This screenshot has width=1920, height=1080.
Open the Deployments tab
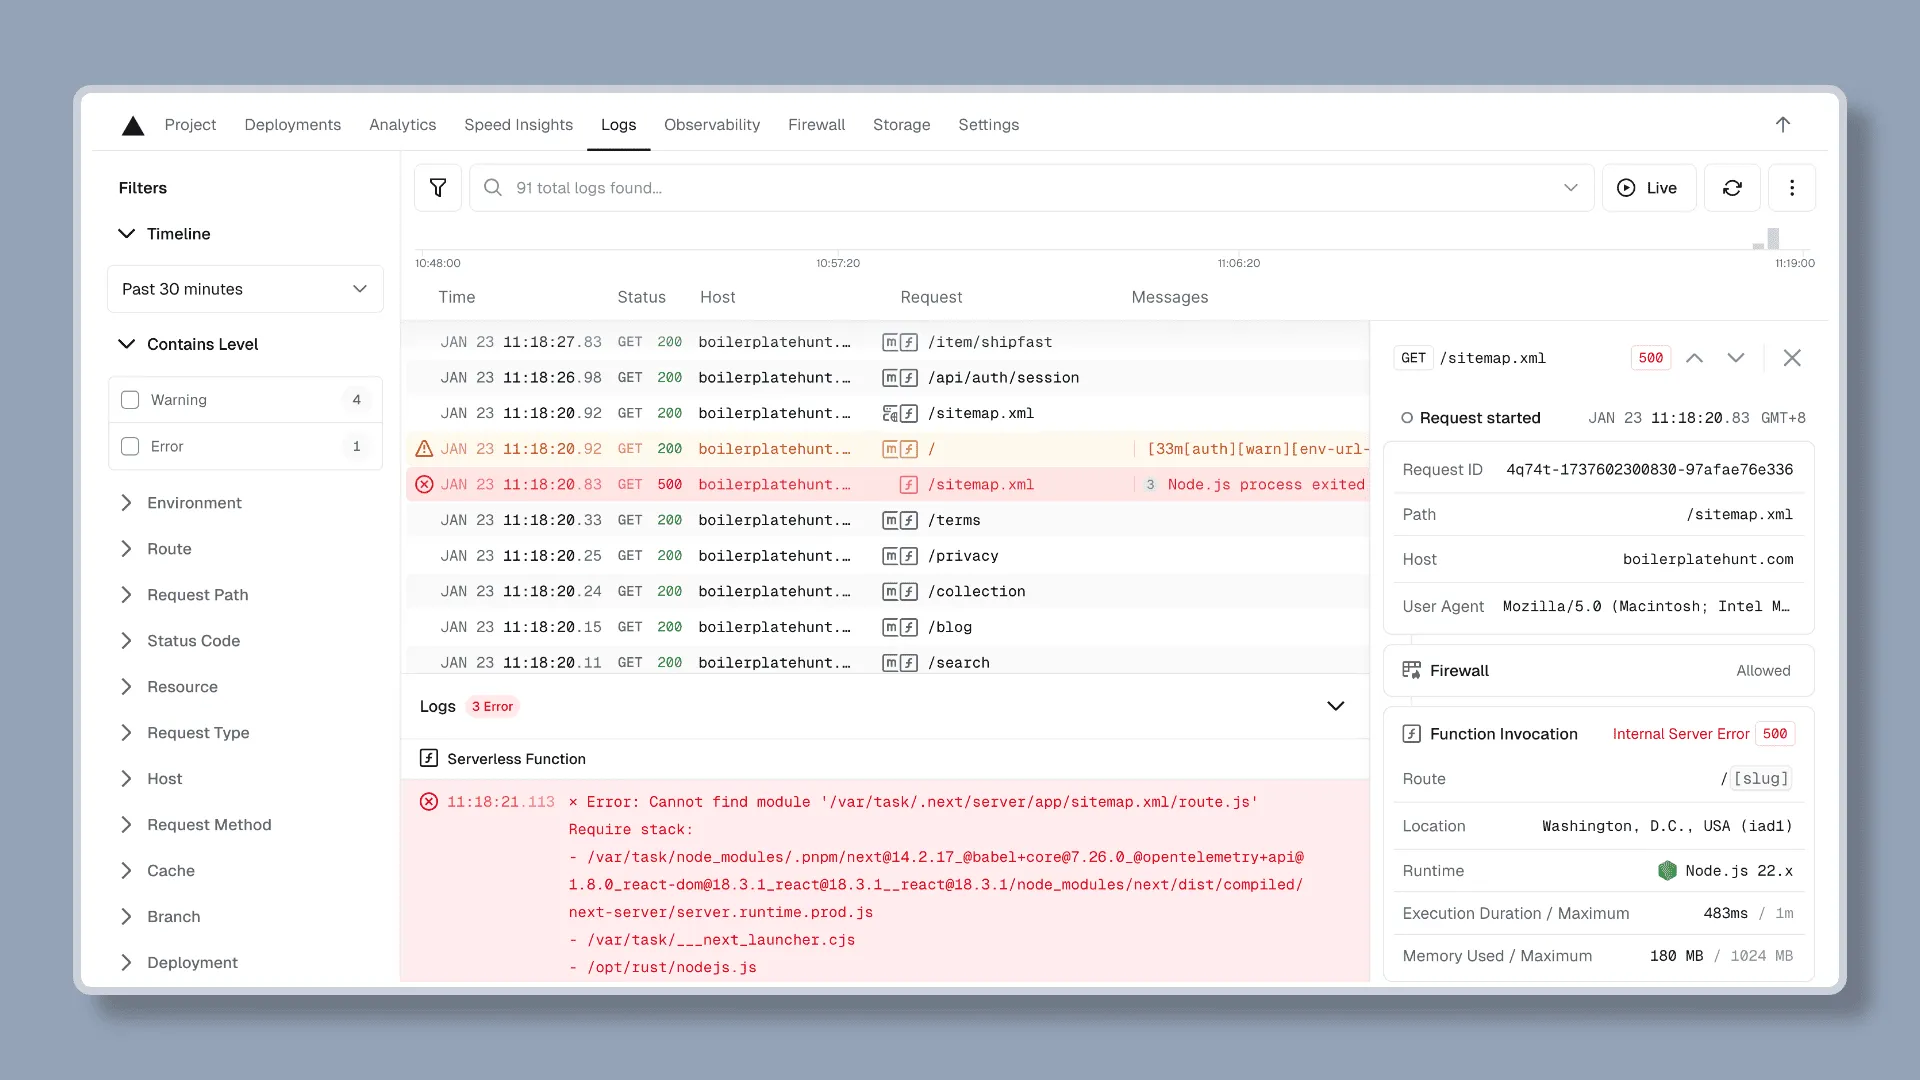pos(292,125)
